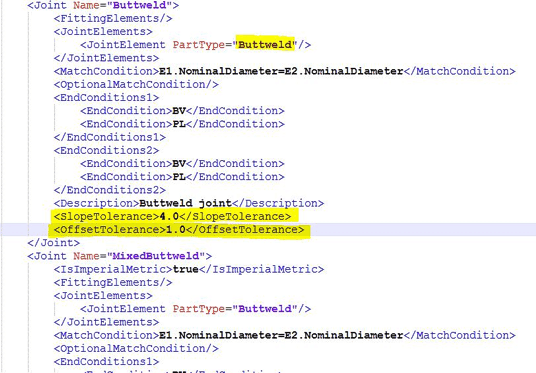Place cursor in Joint Name="Buttweld" opening tag
The height and width of the screenshot is (373, 536).
(x=103, y=5)
